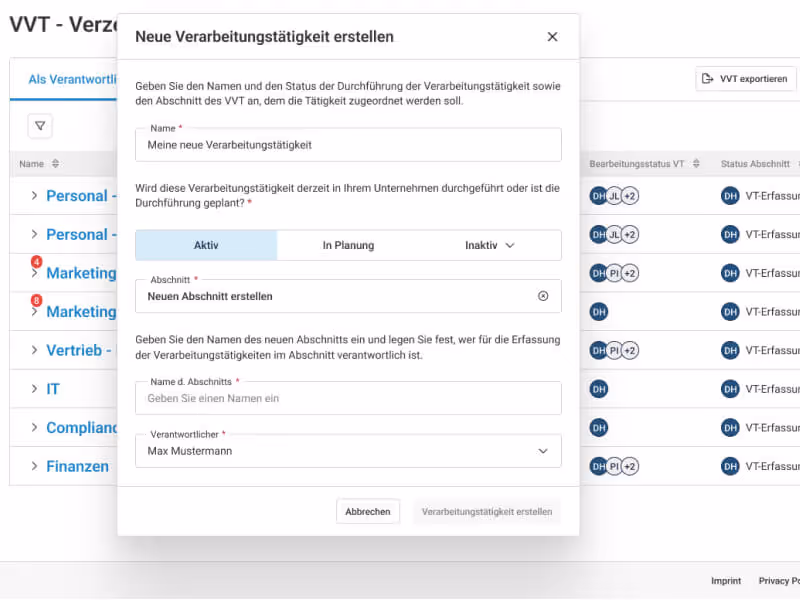Click the Name d. Abschnitts input field

(x=348, y=398)
